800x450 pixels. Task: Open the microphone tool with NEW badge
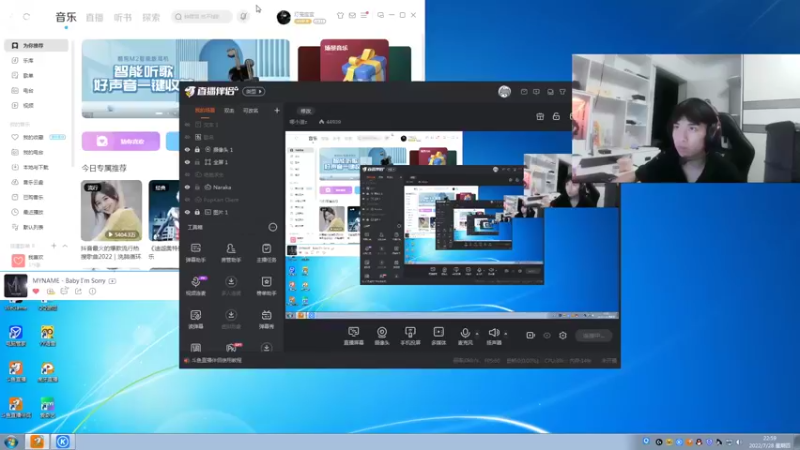click(196, 286)
